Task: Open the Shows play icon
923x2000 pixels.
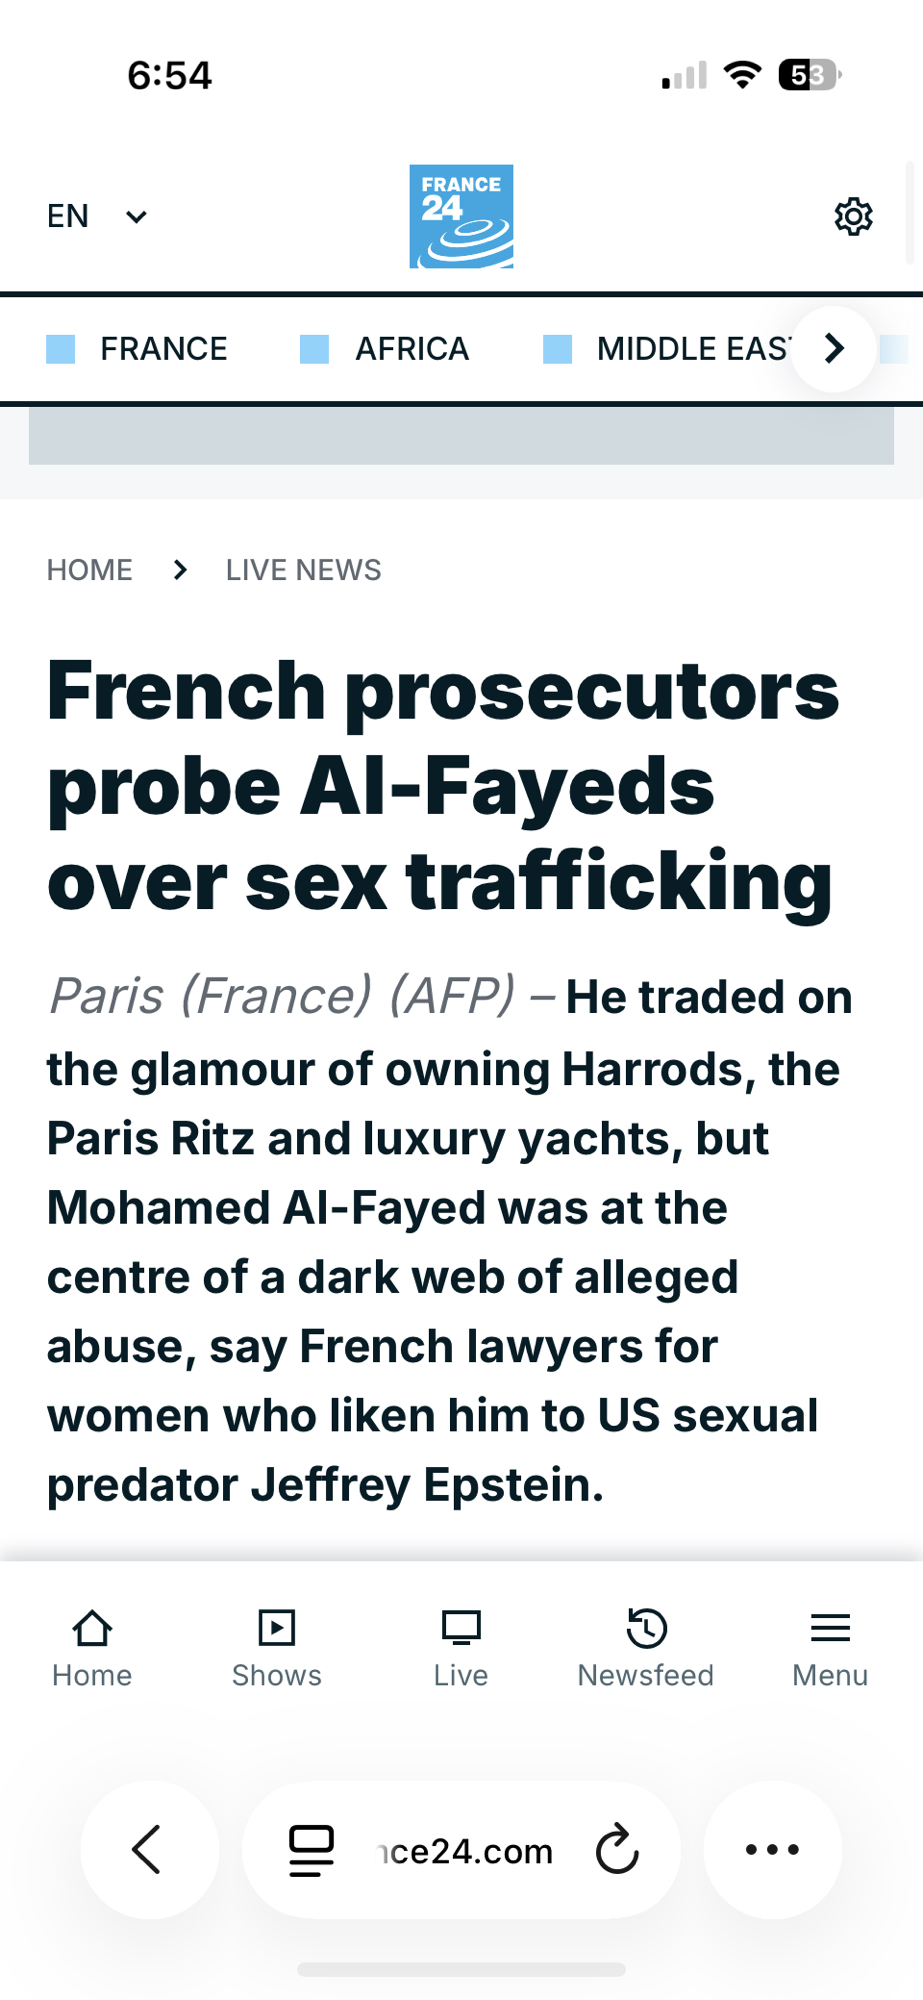Action: click(276, 1628)
